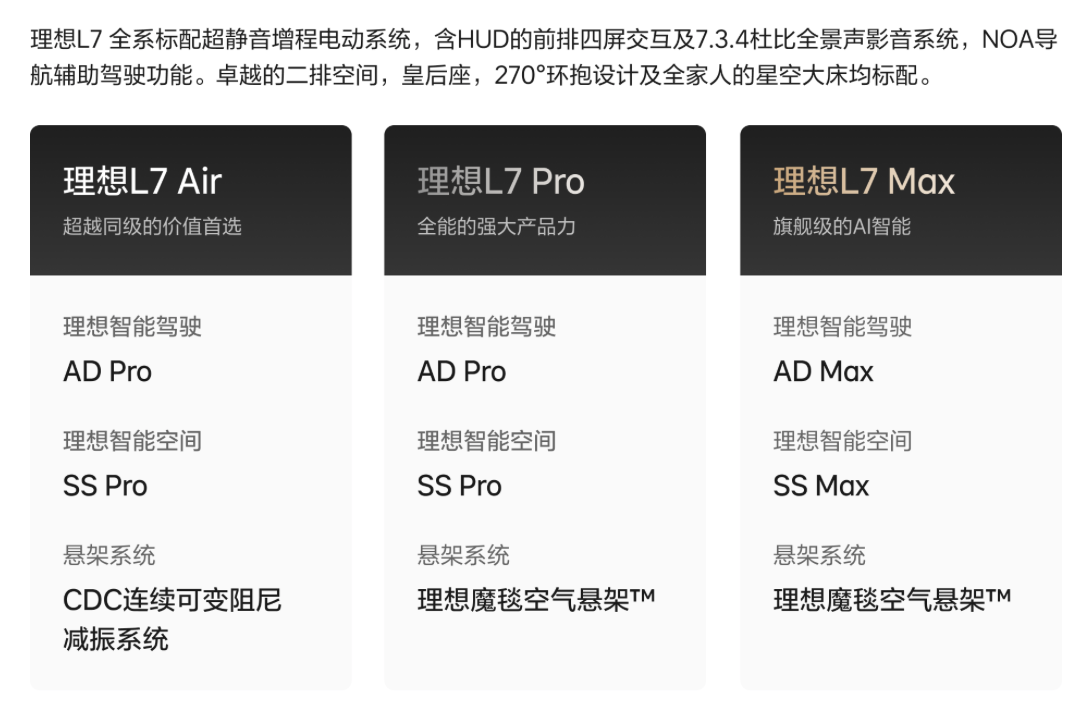Click the 理想L7 Max card title

tap(863, 181)
